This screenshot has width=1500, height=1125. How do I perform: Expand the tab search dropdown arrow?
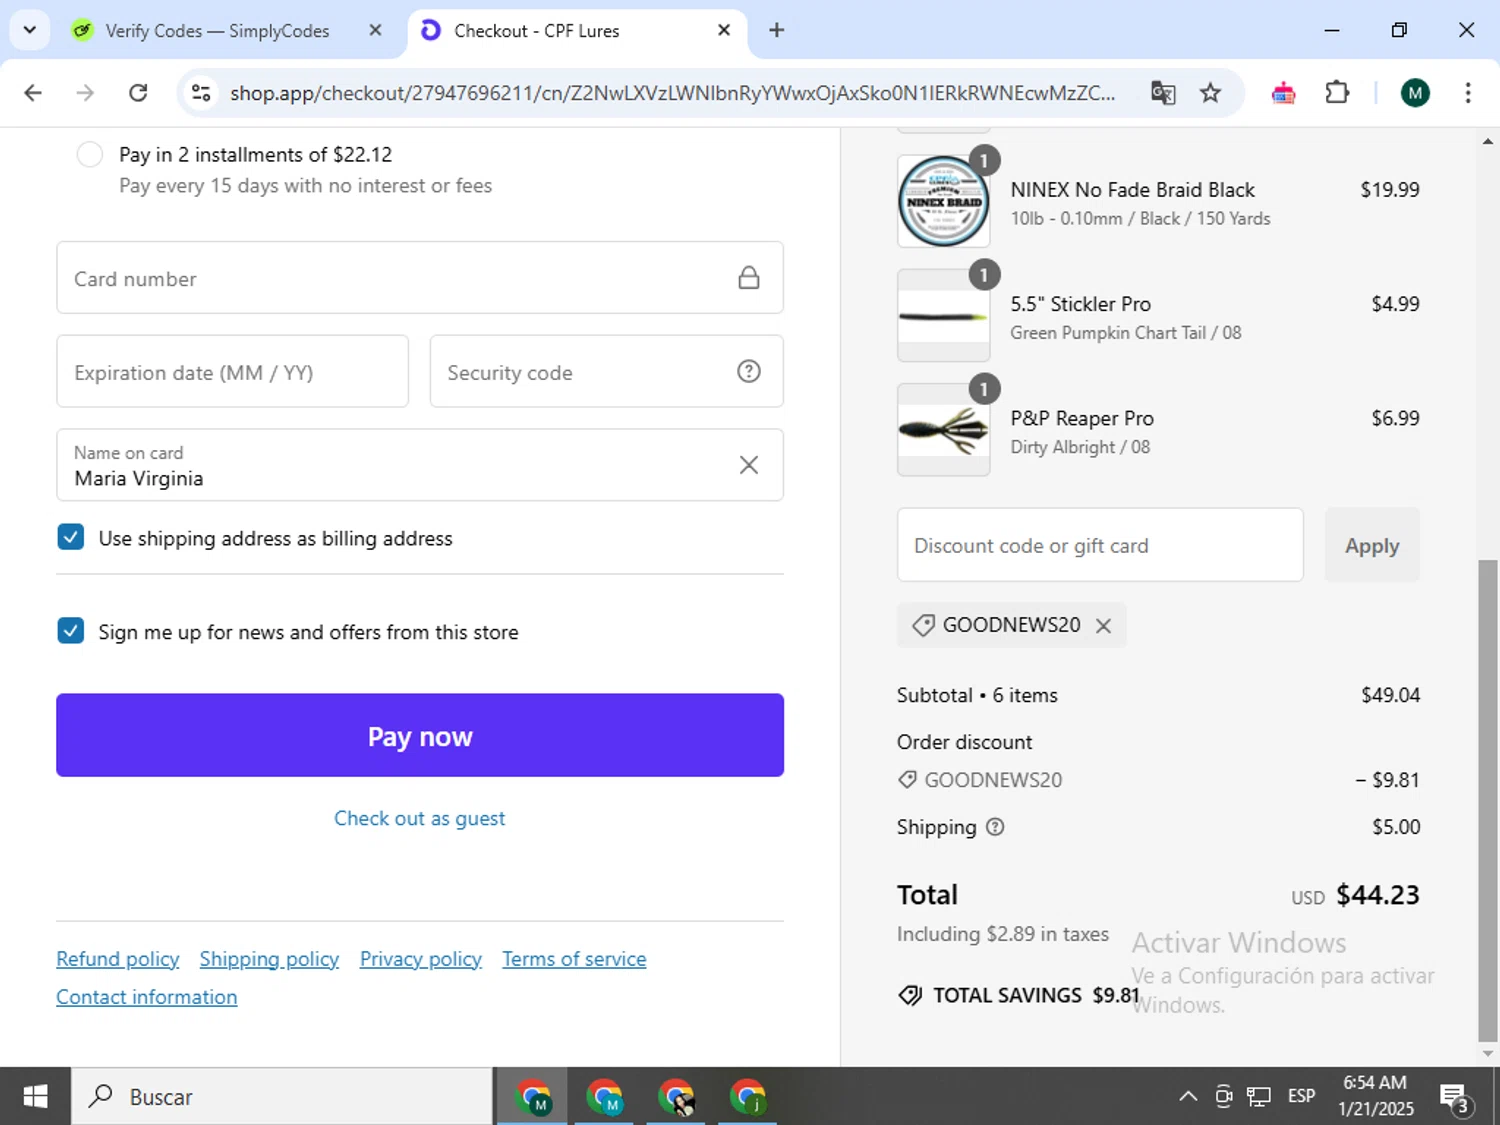(x=29, y=30)
